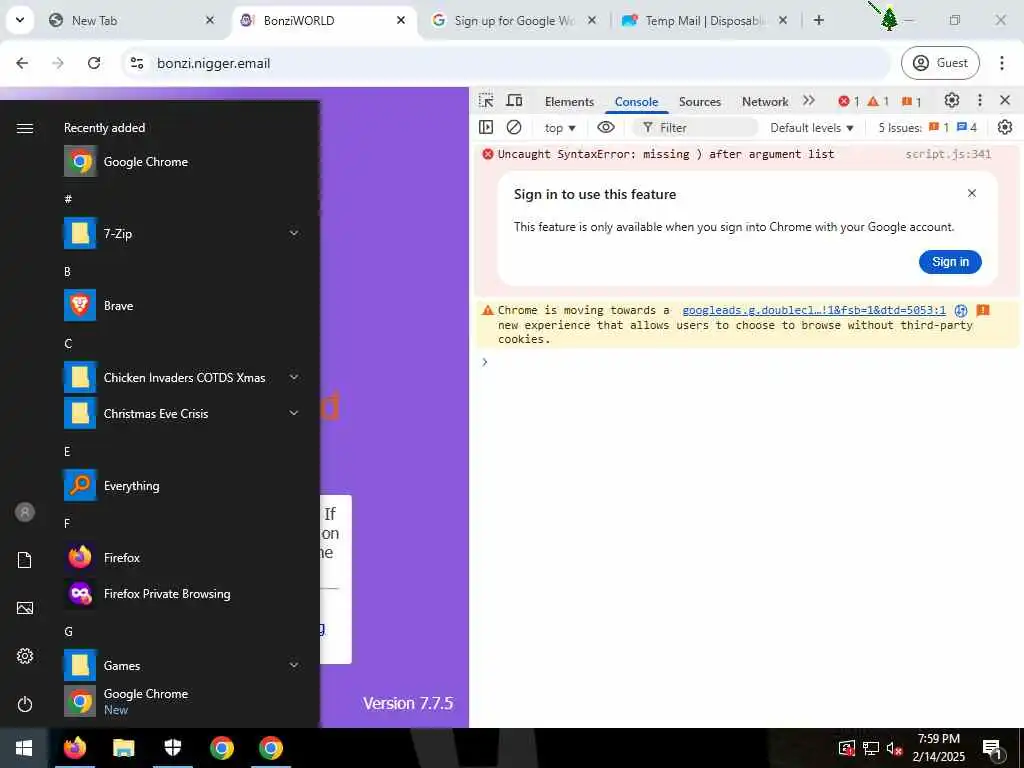Open DevTools settings gear in the tab bar
Image resolution: width=1024 pixels, height=768 pixels.
pos(952,101)
